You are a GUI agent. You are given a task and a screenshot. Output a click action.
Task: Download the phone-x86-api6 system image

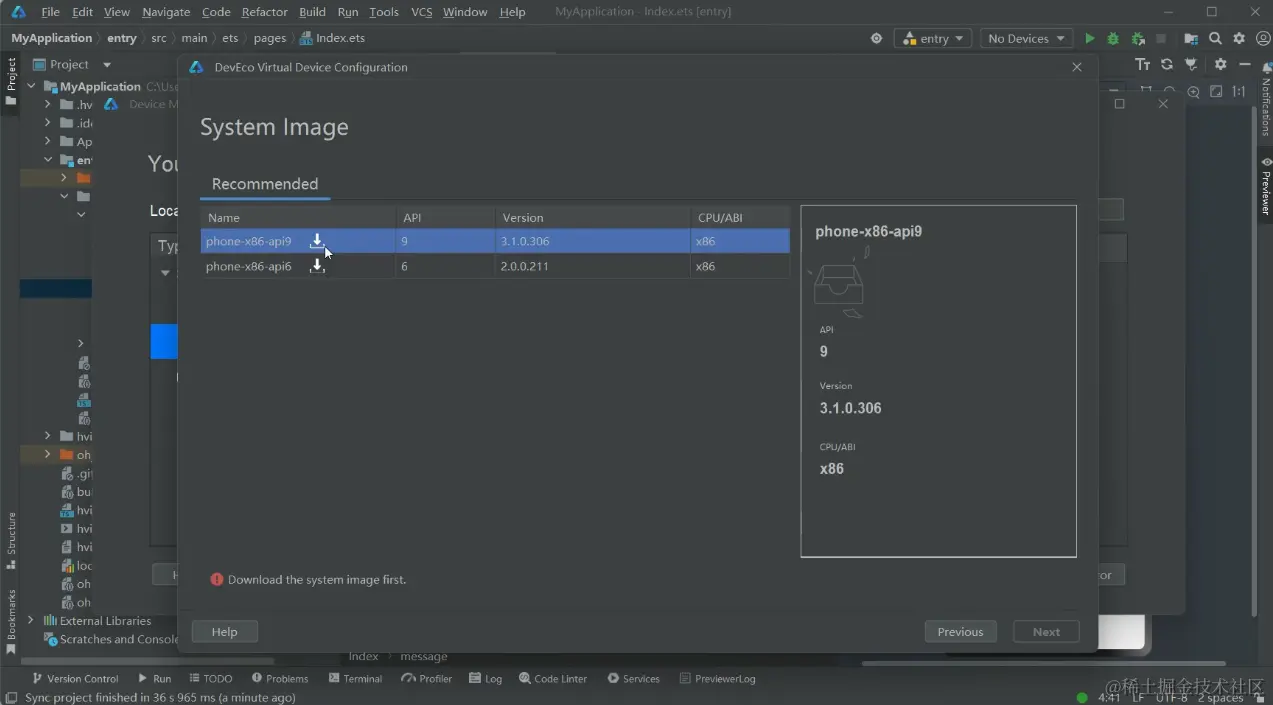317,266
